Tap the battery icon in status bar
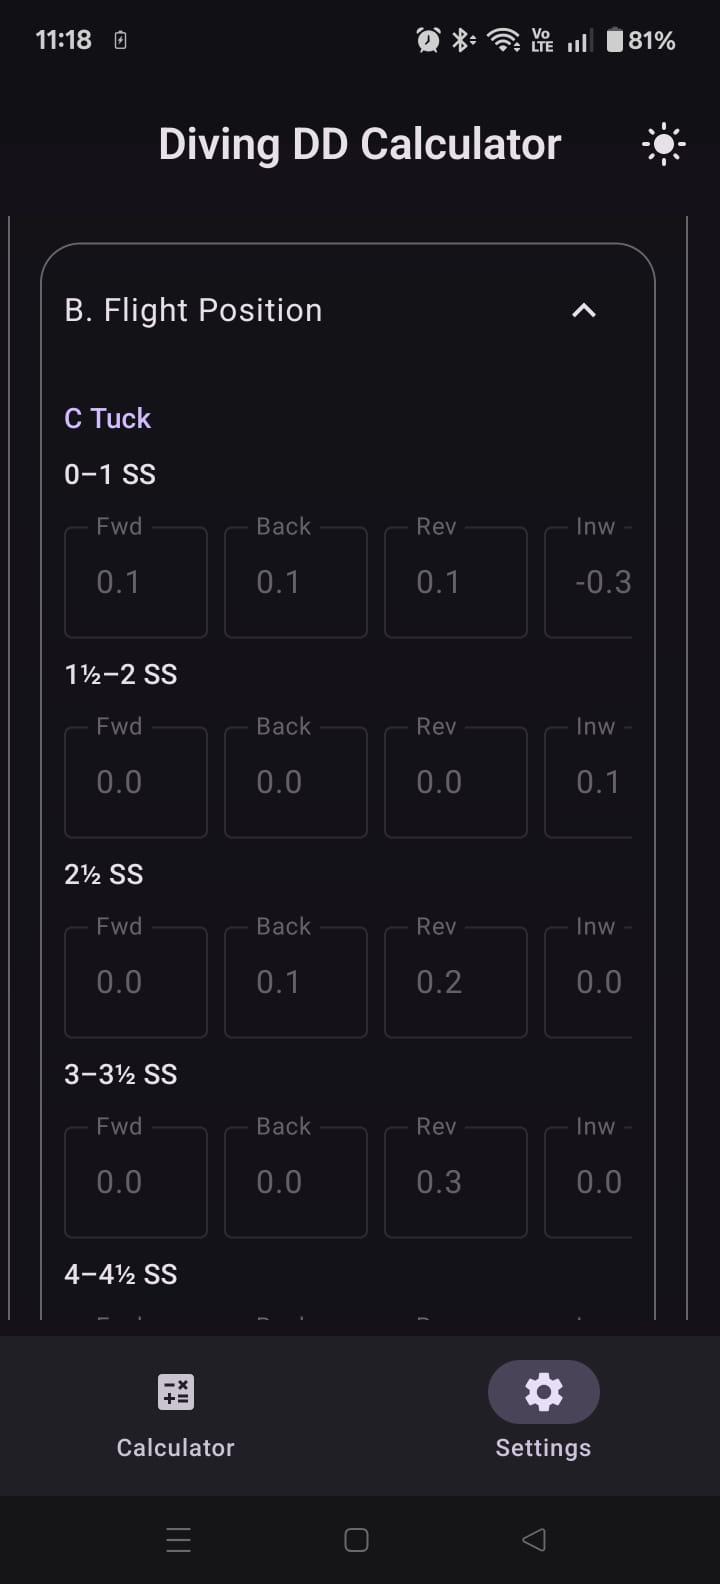 click(615, 40)
